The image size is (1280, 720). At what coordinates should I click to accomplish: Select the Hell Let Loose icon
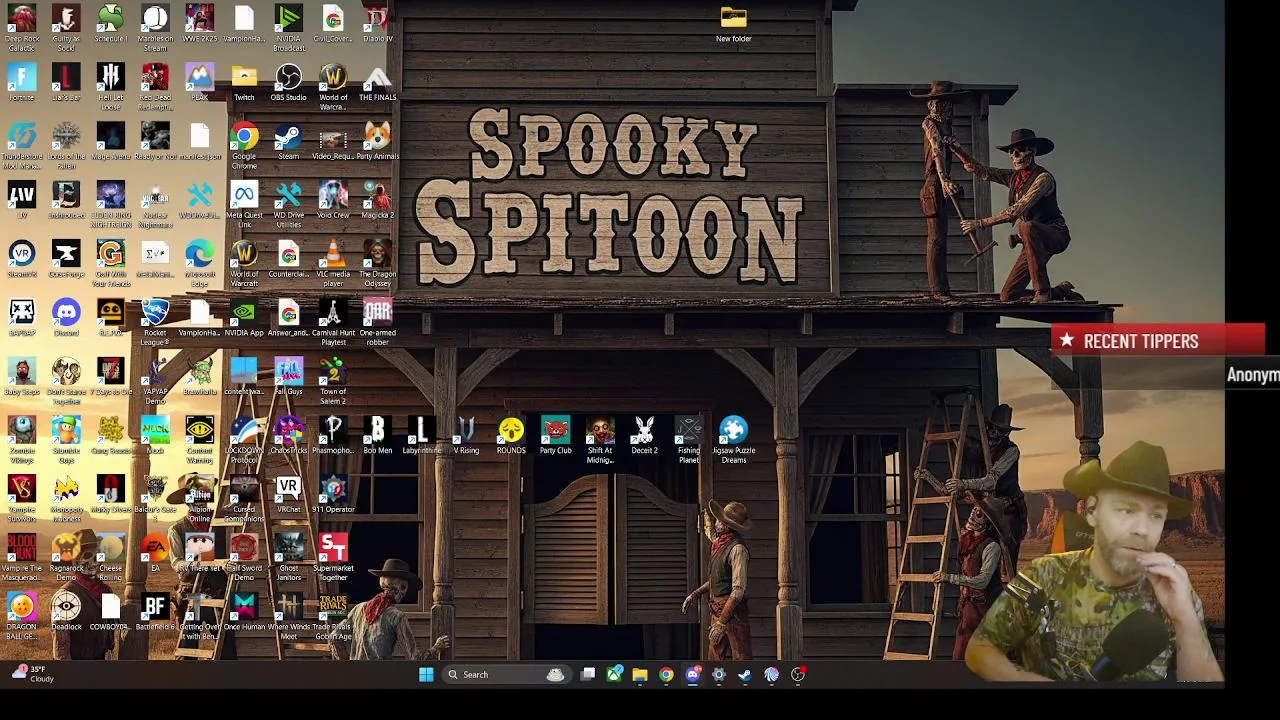[110, 86]
